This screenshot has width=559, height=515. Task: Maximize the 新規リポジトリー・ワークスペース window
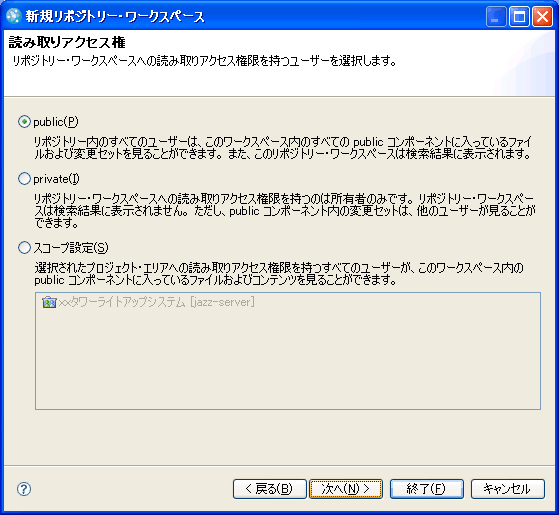(x=519, y=16)
